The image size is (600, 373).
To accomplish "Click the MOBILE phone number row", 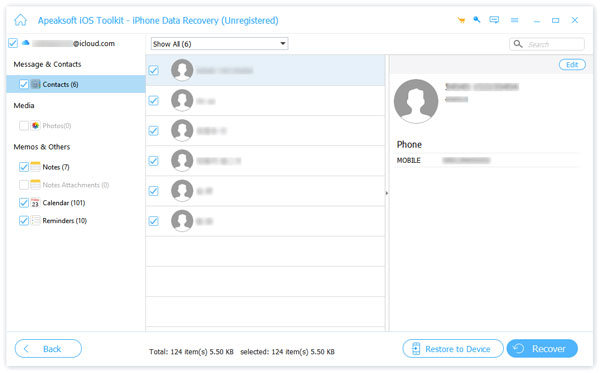I will click(488, 160).
